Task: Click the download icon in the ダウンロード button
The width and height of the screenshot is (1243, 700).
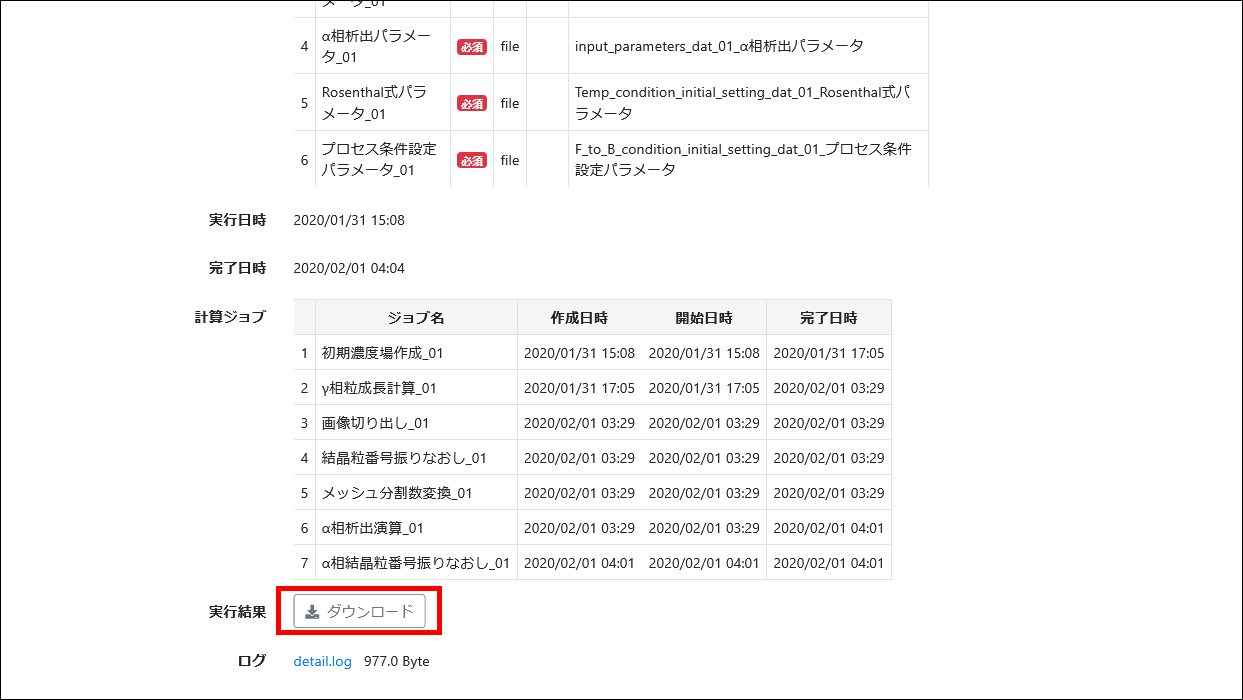Action: 312,612
